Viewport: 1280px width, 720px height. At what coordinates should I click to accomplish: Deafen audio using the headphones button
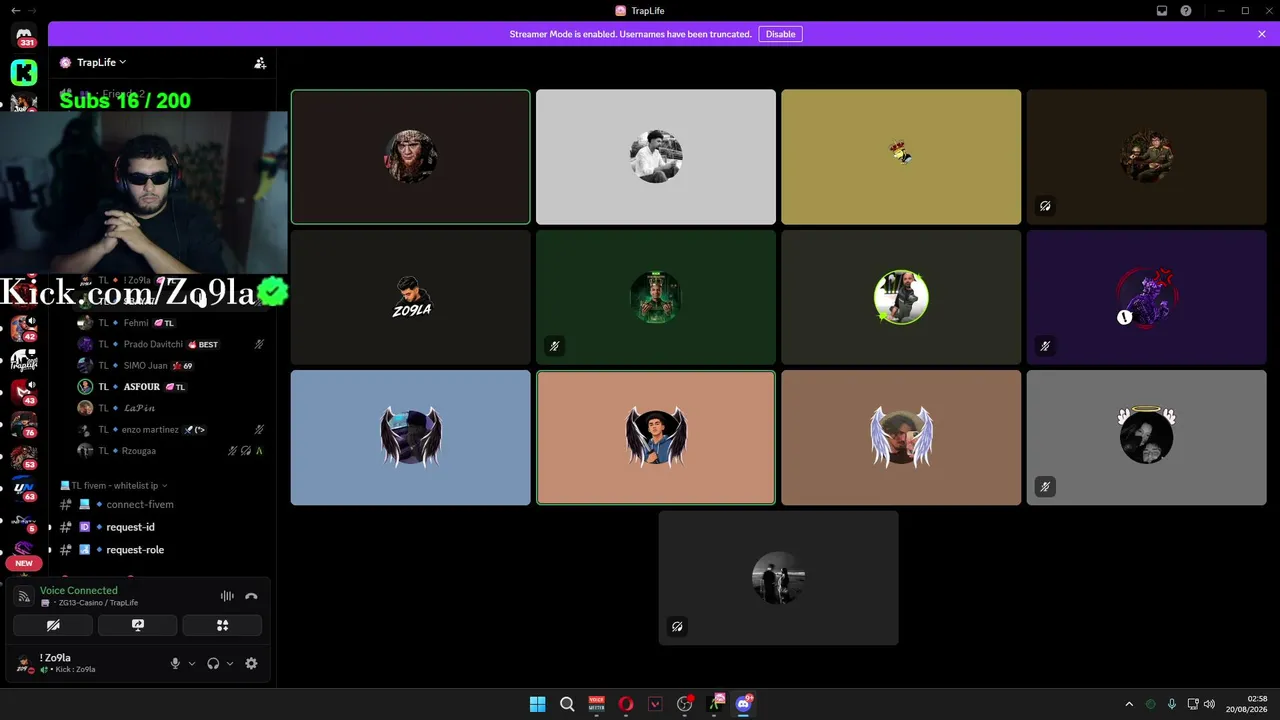(x=213, y=663)
